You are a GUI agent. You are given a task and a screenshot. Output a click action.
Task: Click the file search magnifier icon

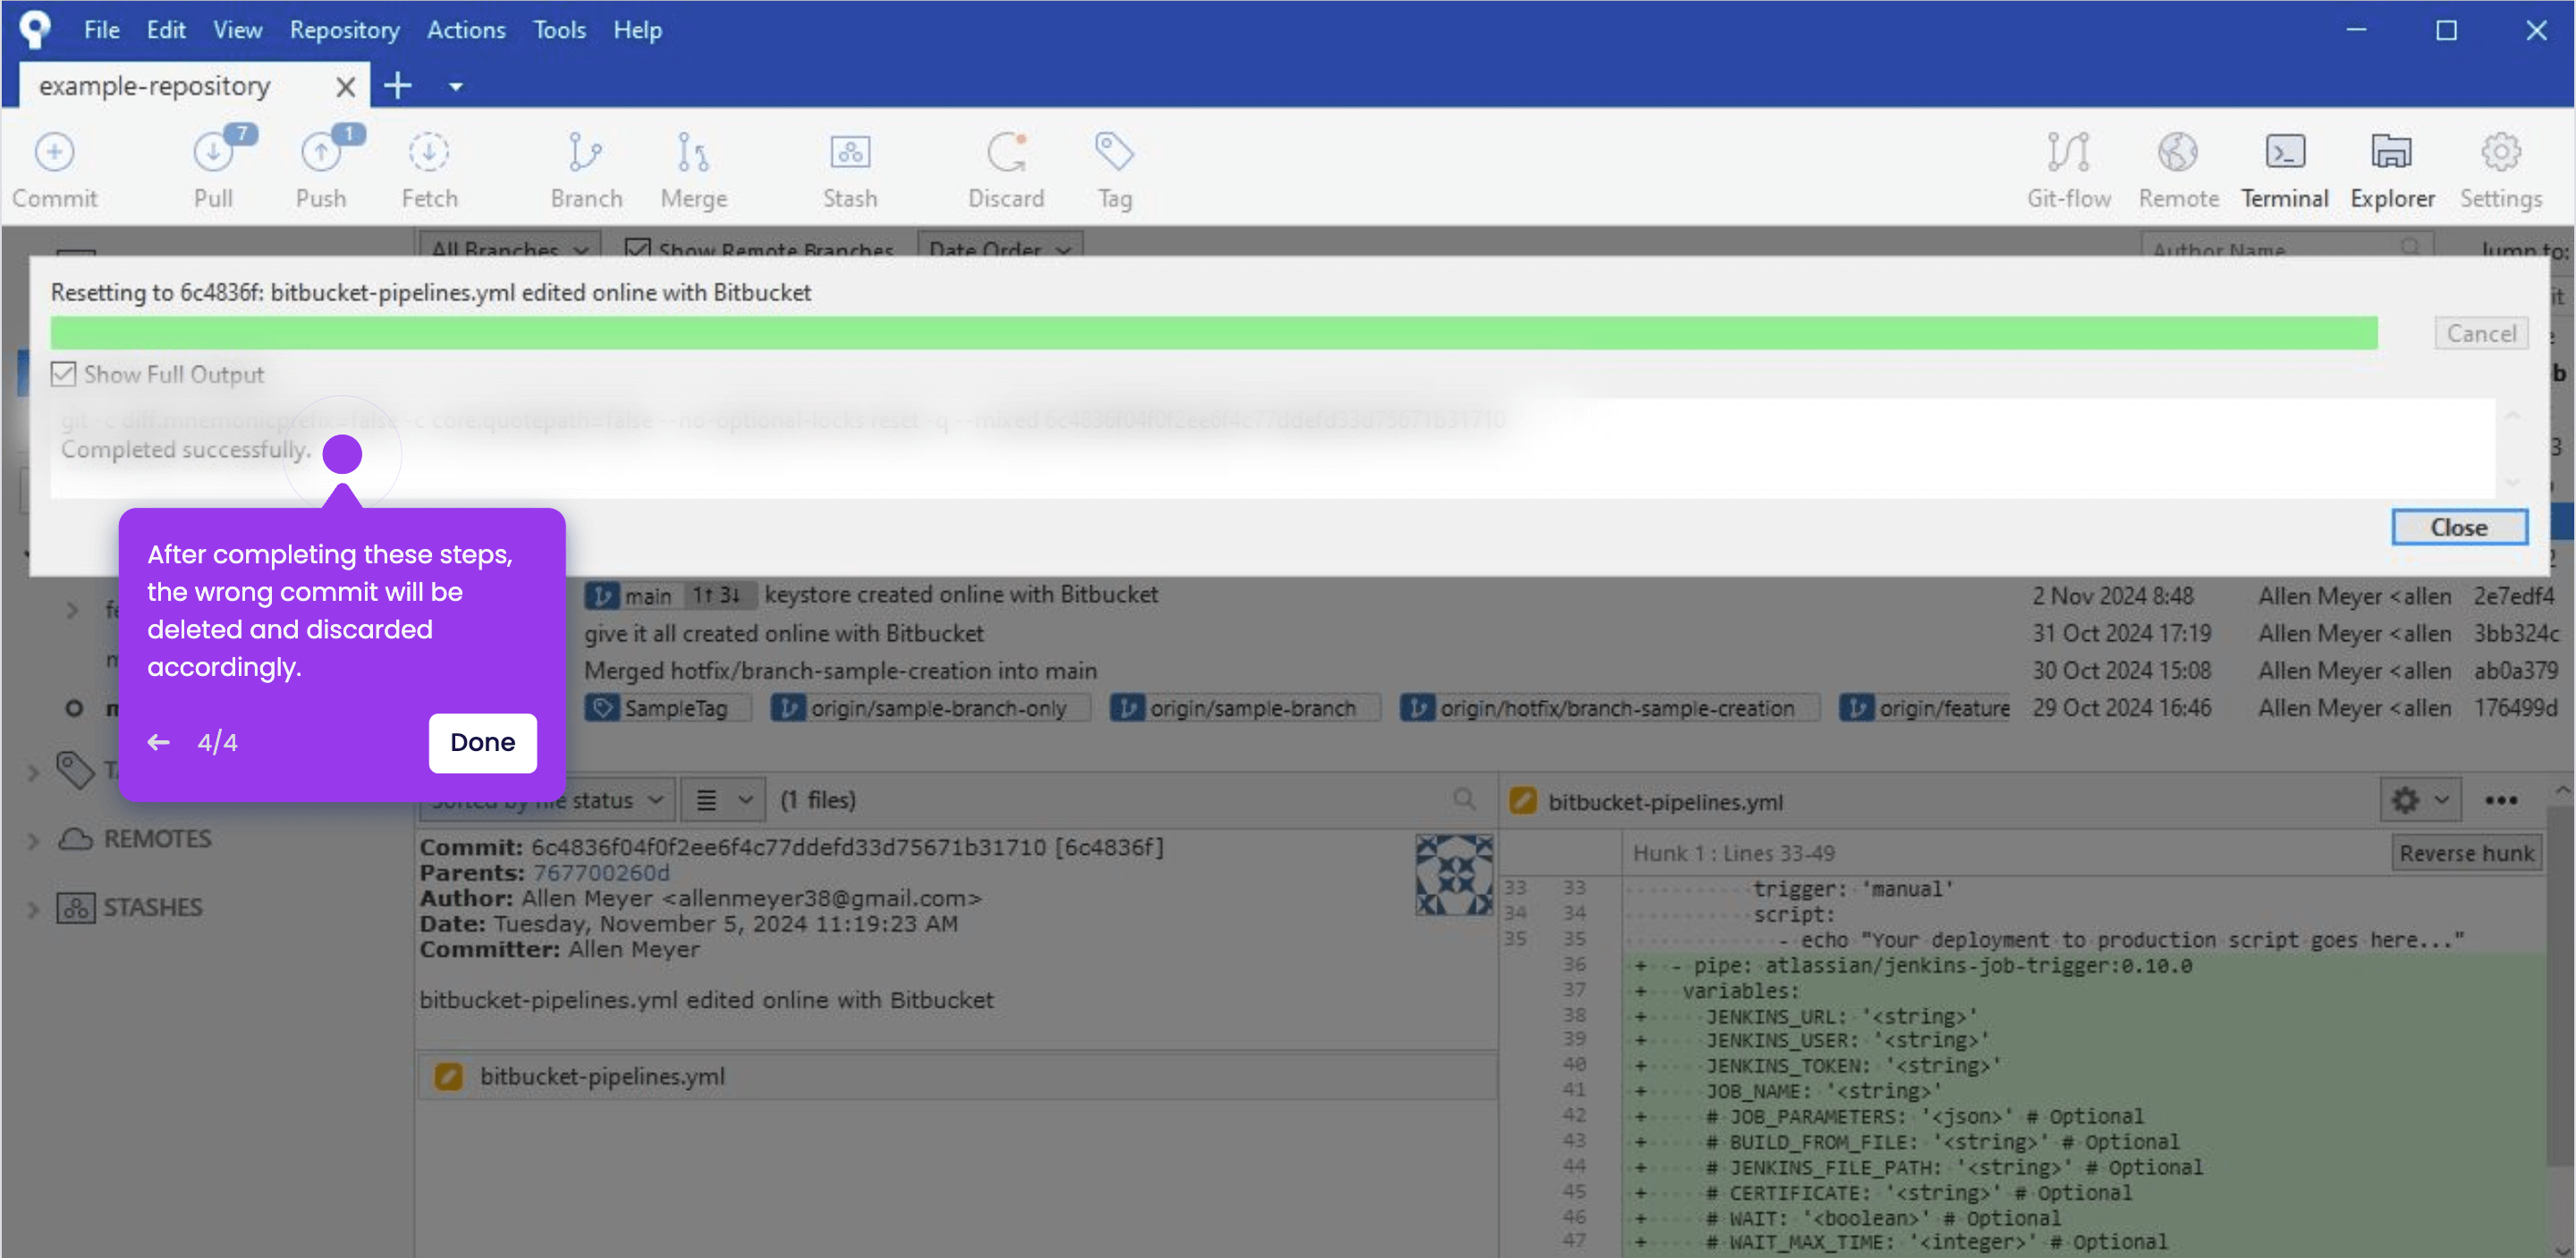point(1464,799)
